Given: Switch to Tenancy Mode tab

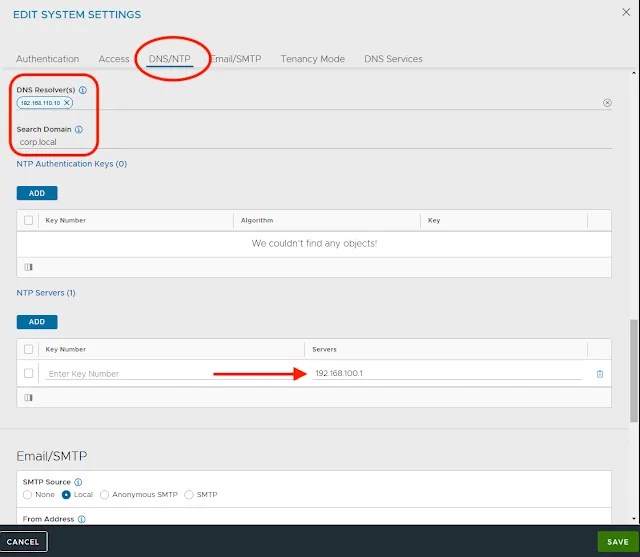Looking at the screenshot, I should tap(313, 59).
